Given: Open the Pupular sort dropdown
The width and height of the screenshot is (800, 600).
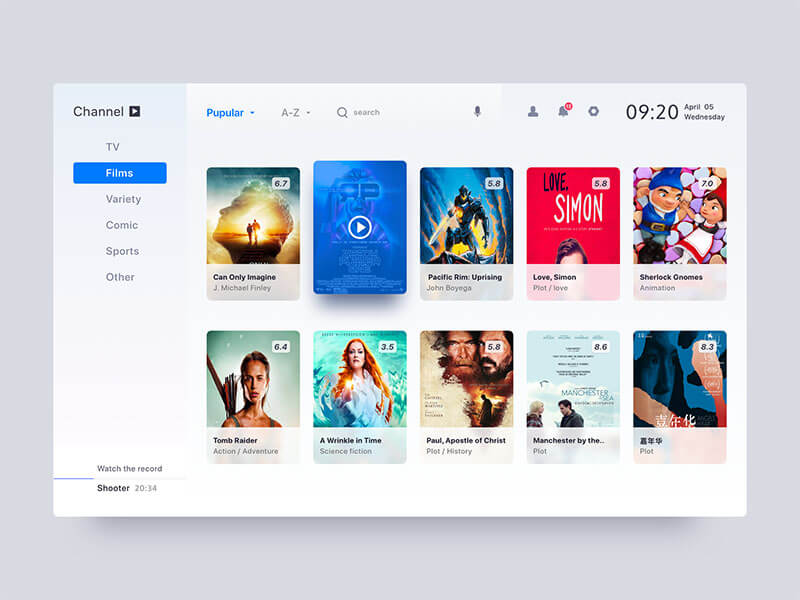Looking at the screenshot, I should pyautogui.click(x=230, y=113).
